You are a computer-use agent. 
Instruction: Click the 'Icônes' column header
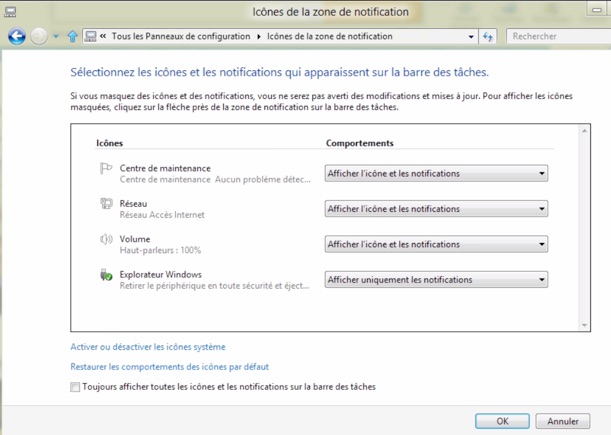(x=109, y=143)
